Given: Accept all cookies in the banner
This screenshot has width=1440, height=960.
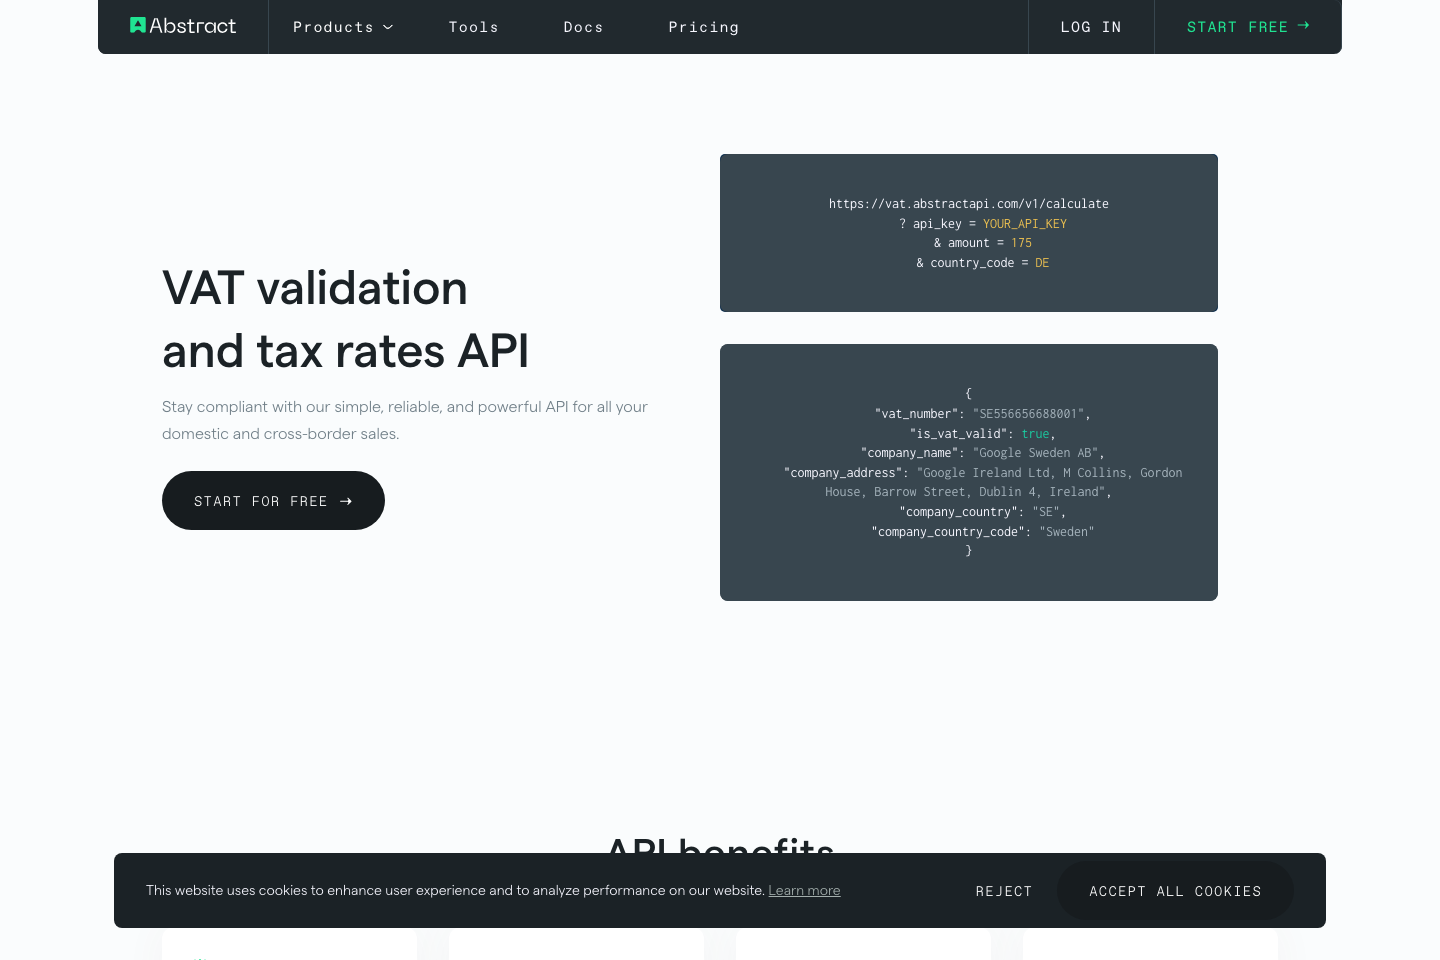Looking at the screenshot, I should (x=1175, y=890).
